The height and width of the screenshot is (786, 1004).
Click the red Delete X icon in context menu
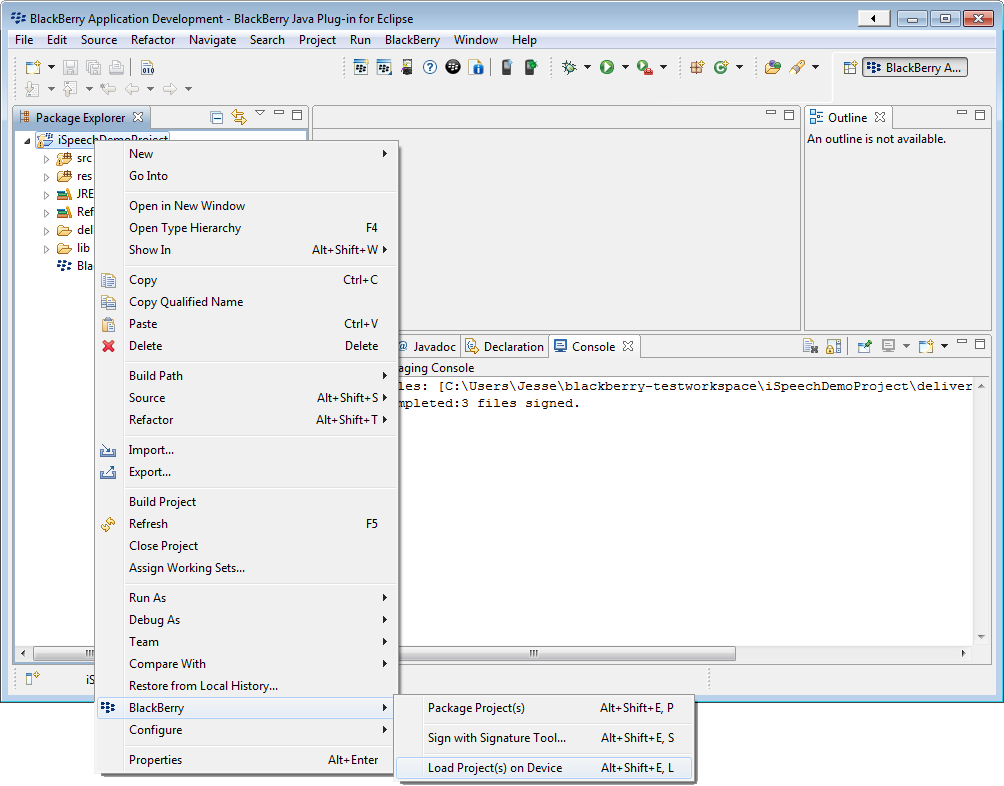pos(109,346)
